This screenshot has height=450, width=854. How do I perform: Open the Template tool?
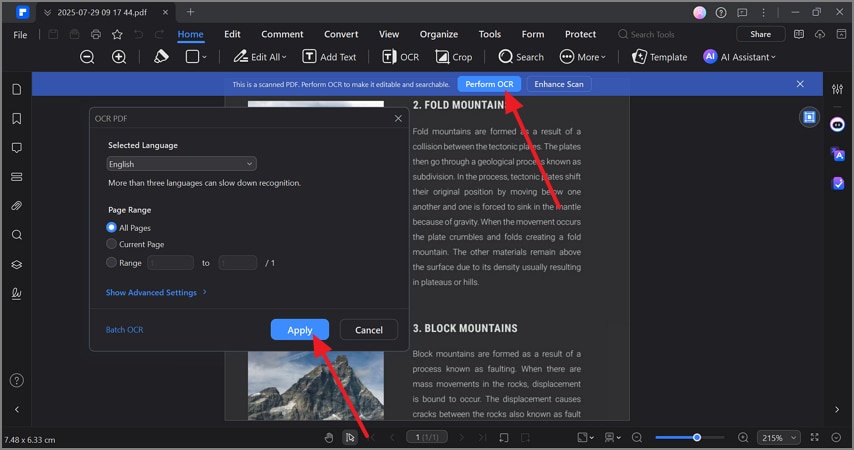point(660,57)
